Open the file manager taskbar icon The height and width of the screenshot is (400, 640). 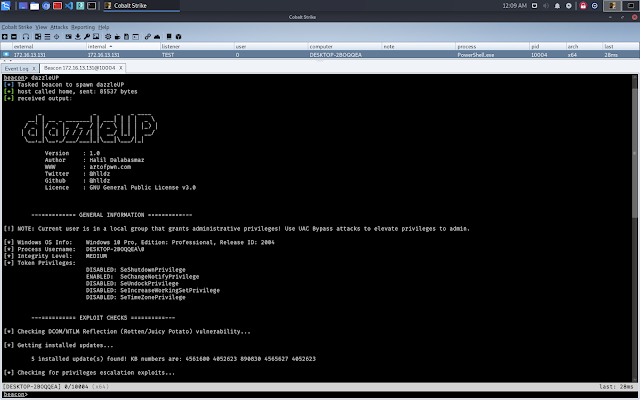click(34, 6)
